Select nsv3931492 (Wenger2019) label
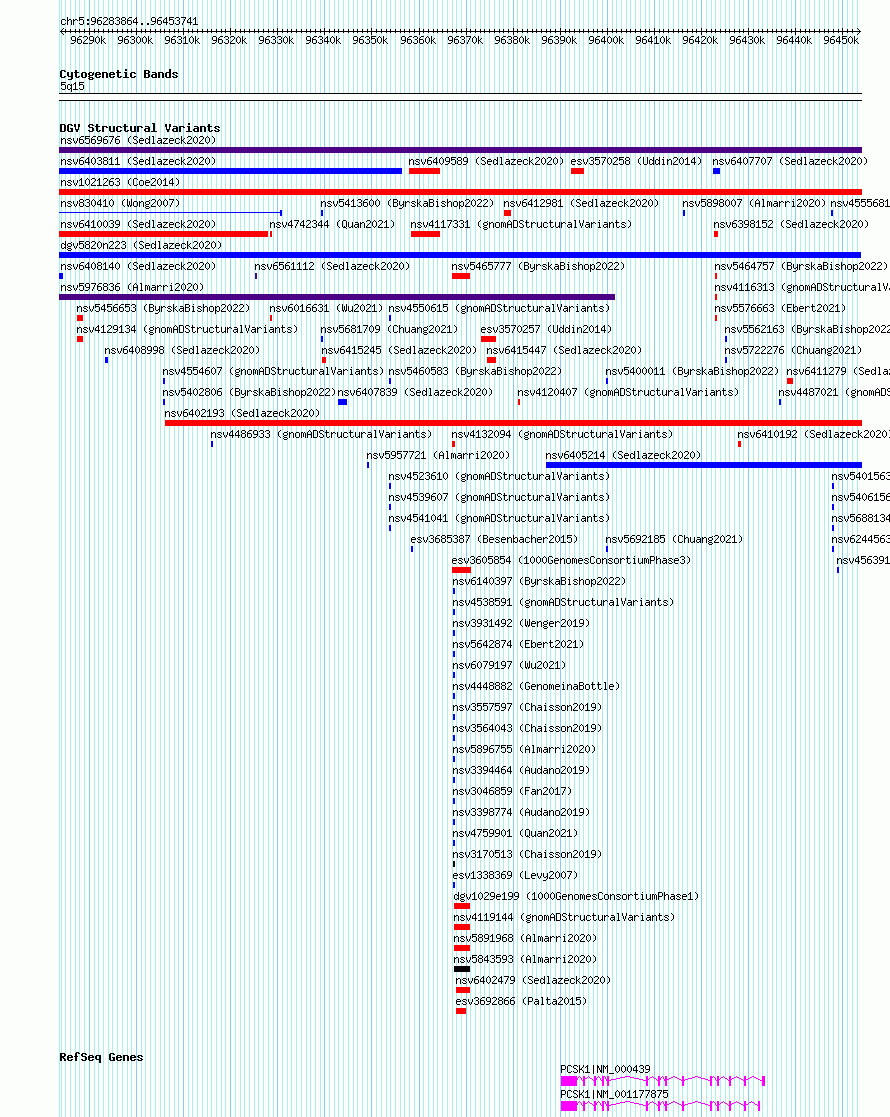This screenshot has width=890, height=1117. click(521, 623)
